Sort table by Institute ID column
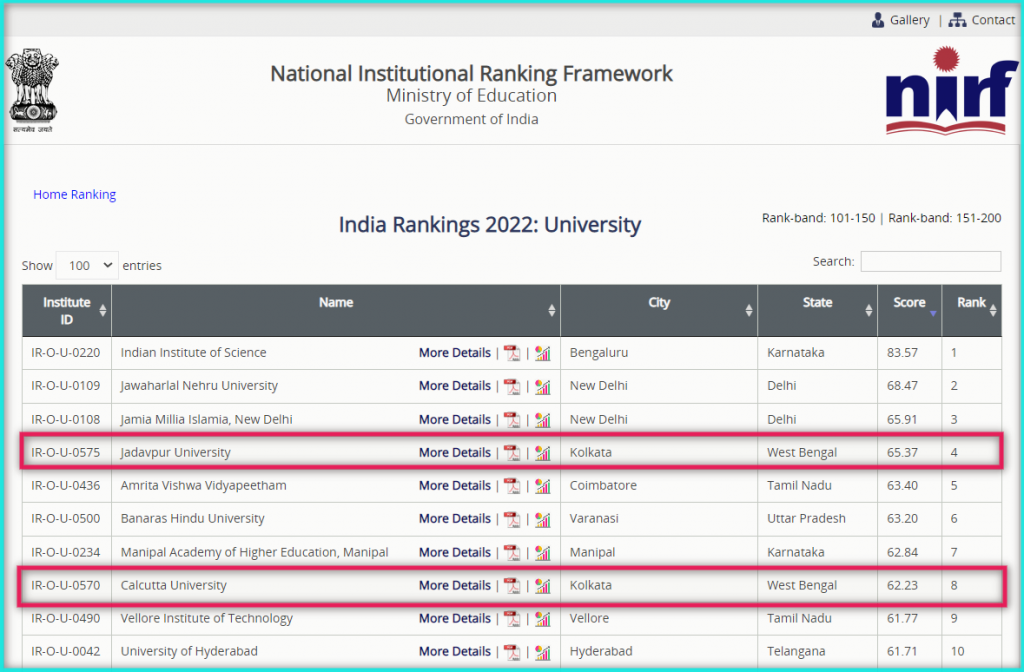Screen dimensions: 1024x672 67,311
